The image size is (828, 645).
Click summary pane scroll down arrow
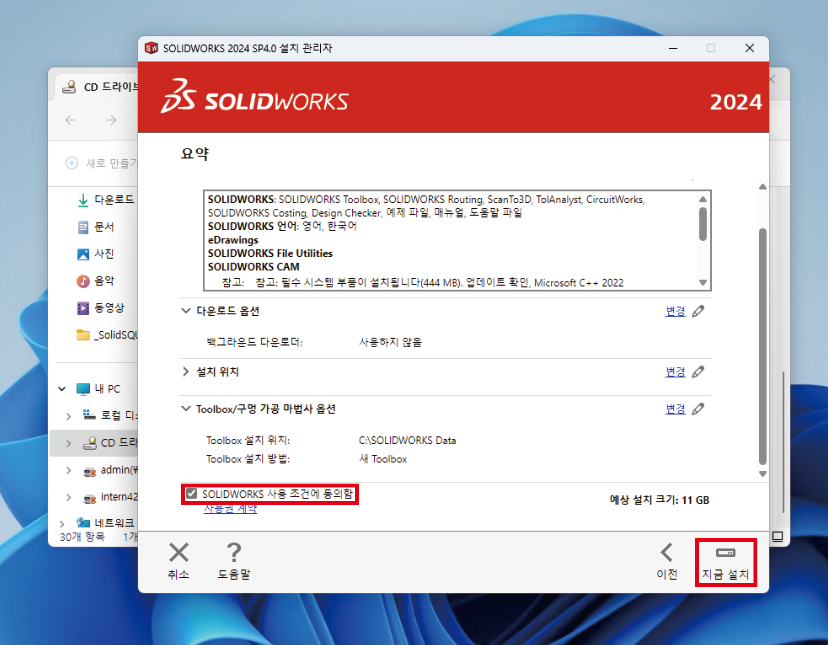(x=763, y=474)
